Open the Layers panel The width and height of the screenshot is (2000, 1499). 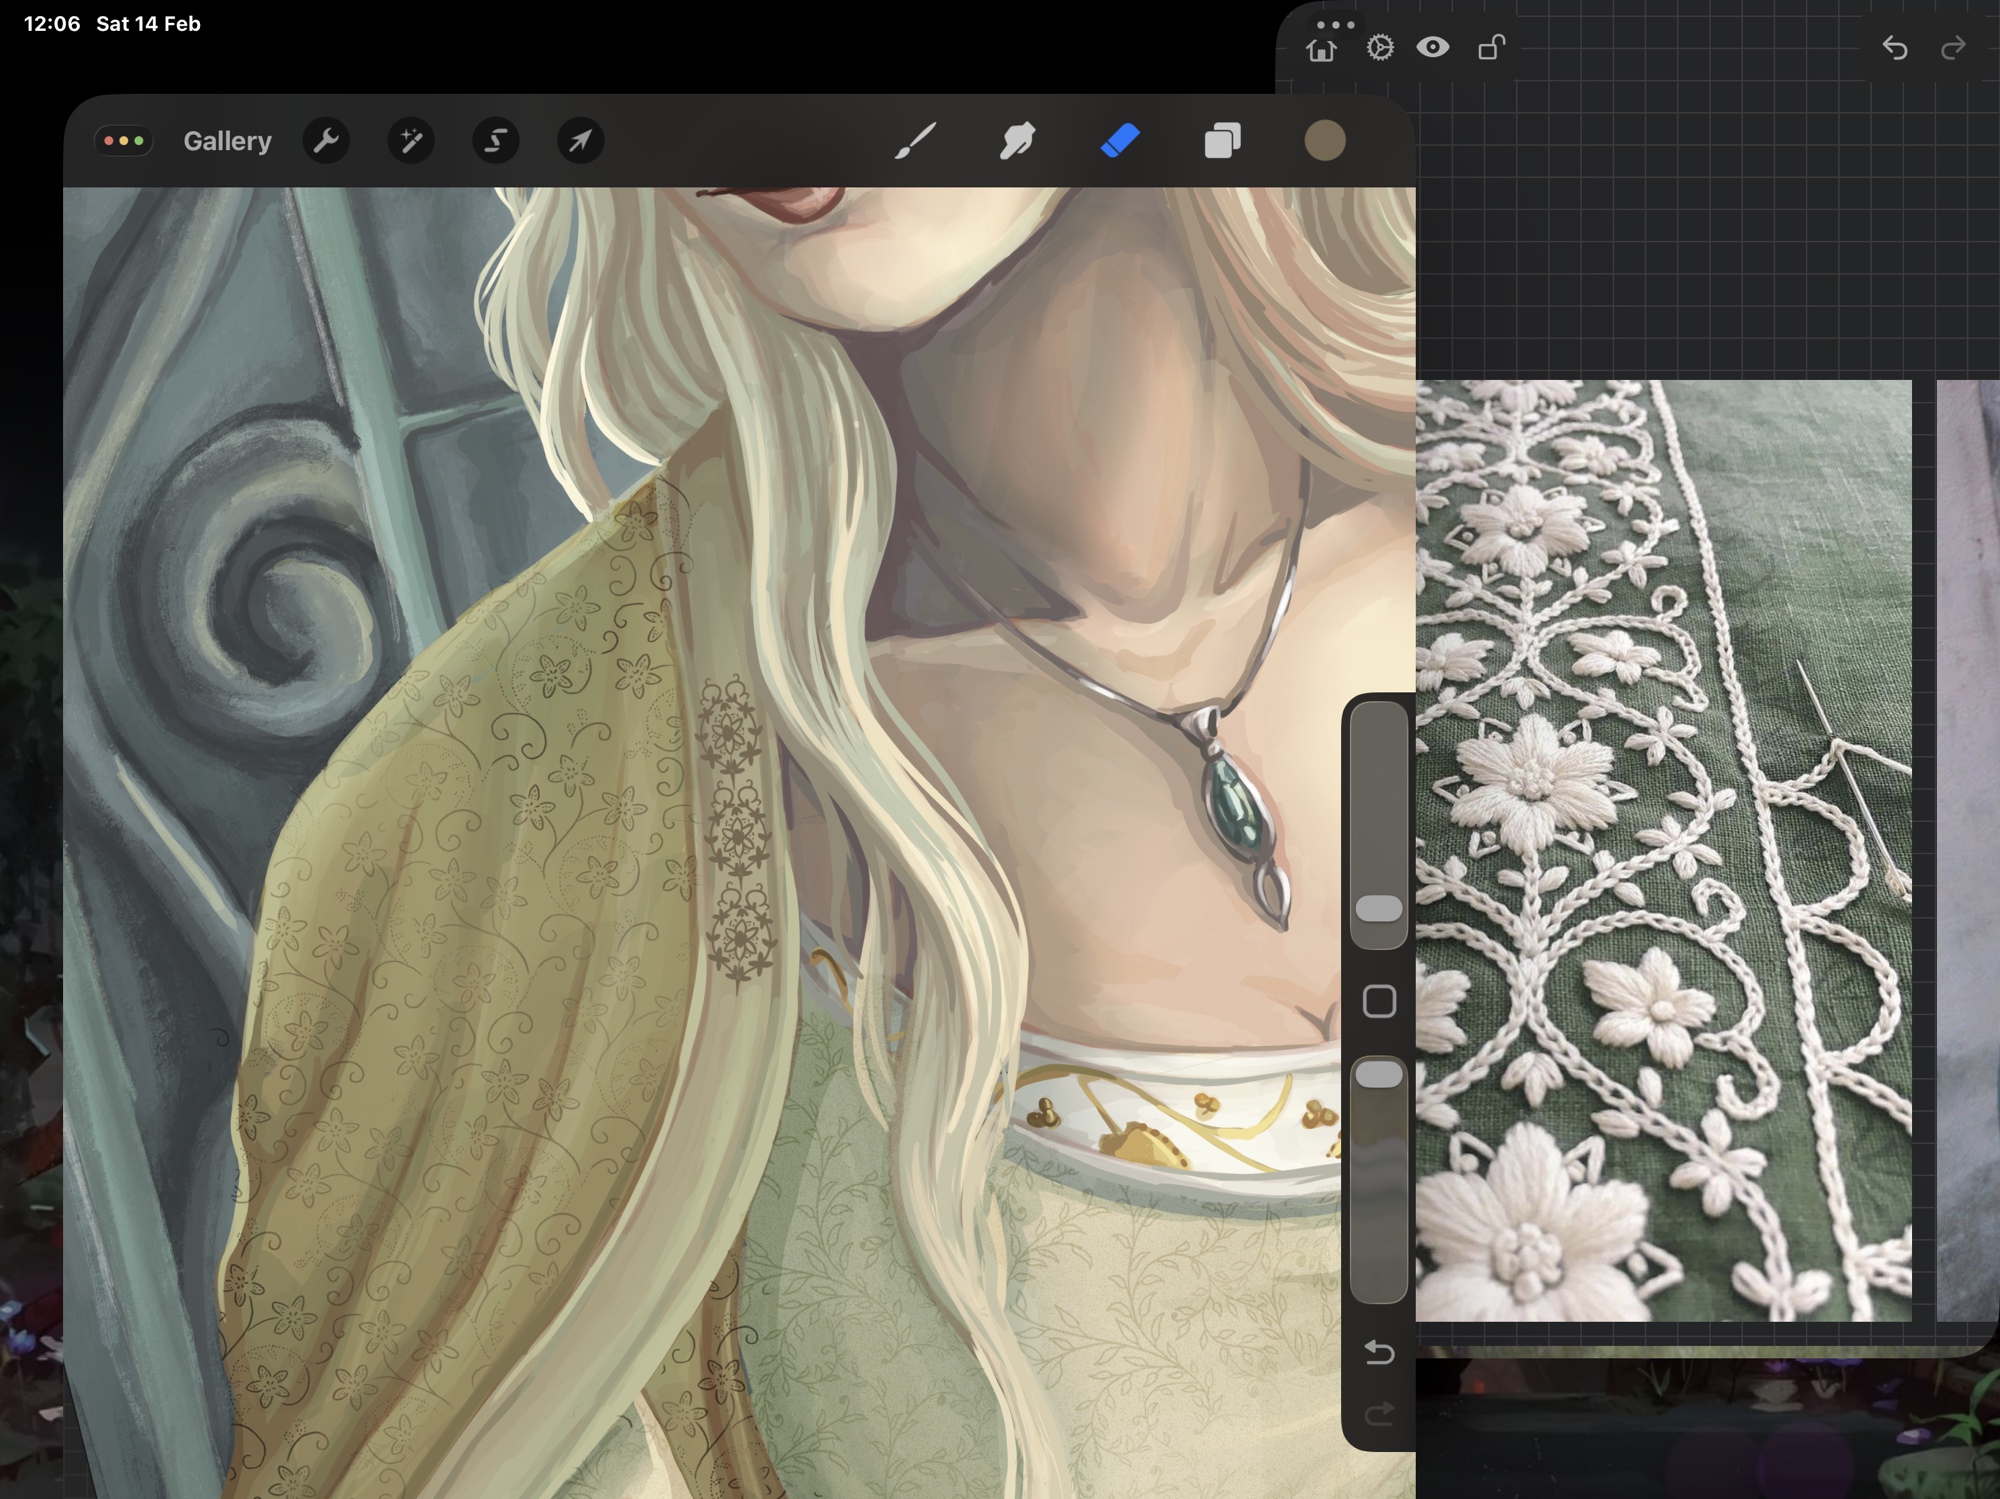pyautogui.click(x=1222, y=141)
